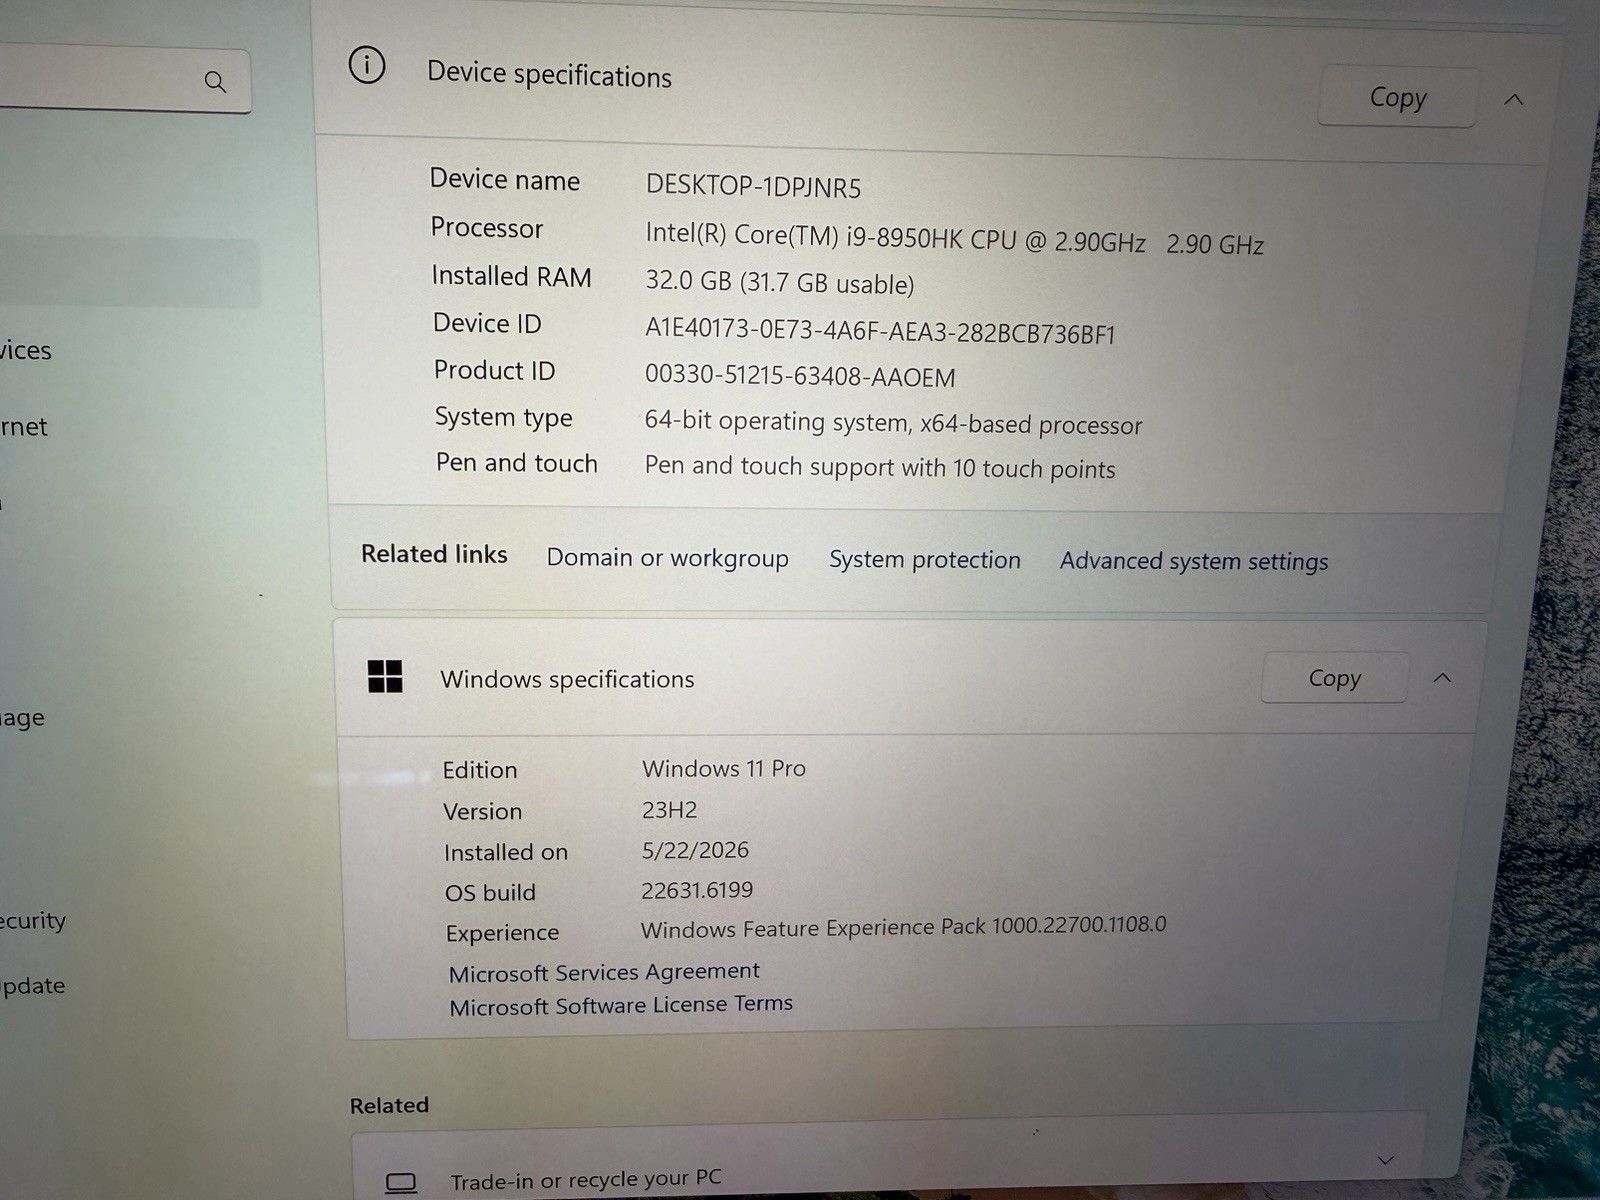Click the Related section heading
Image resolution: width=1600 pixels, height=1200 pixels.
point(389,1105)
